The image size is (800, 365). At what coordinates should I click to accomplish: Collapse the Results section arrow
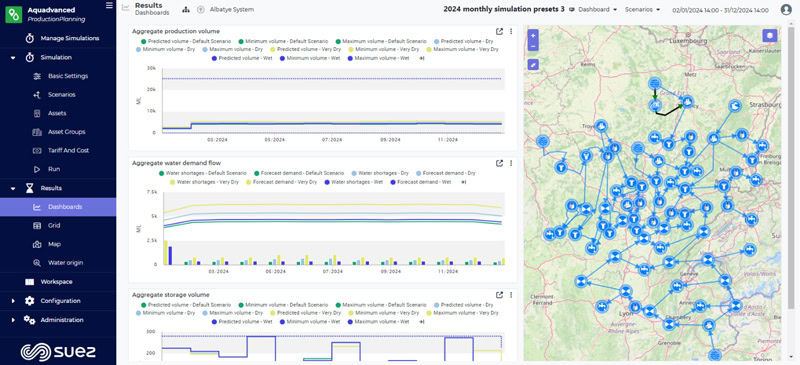point(13,188)
